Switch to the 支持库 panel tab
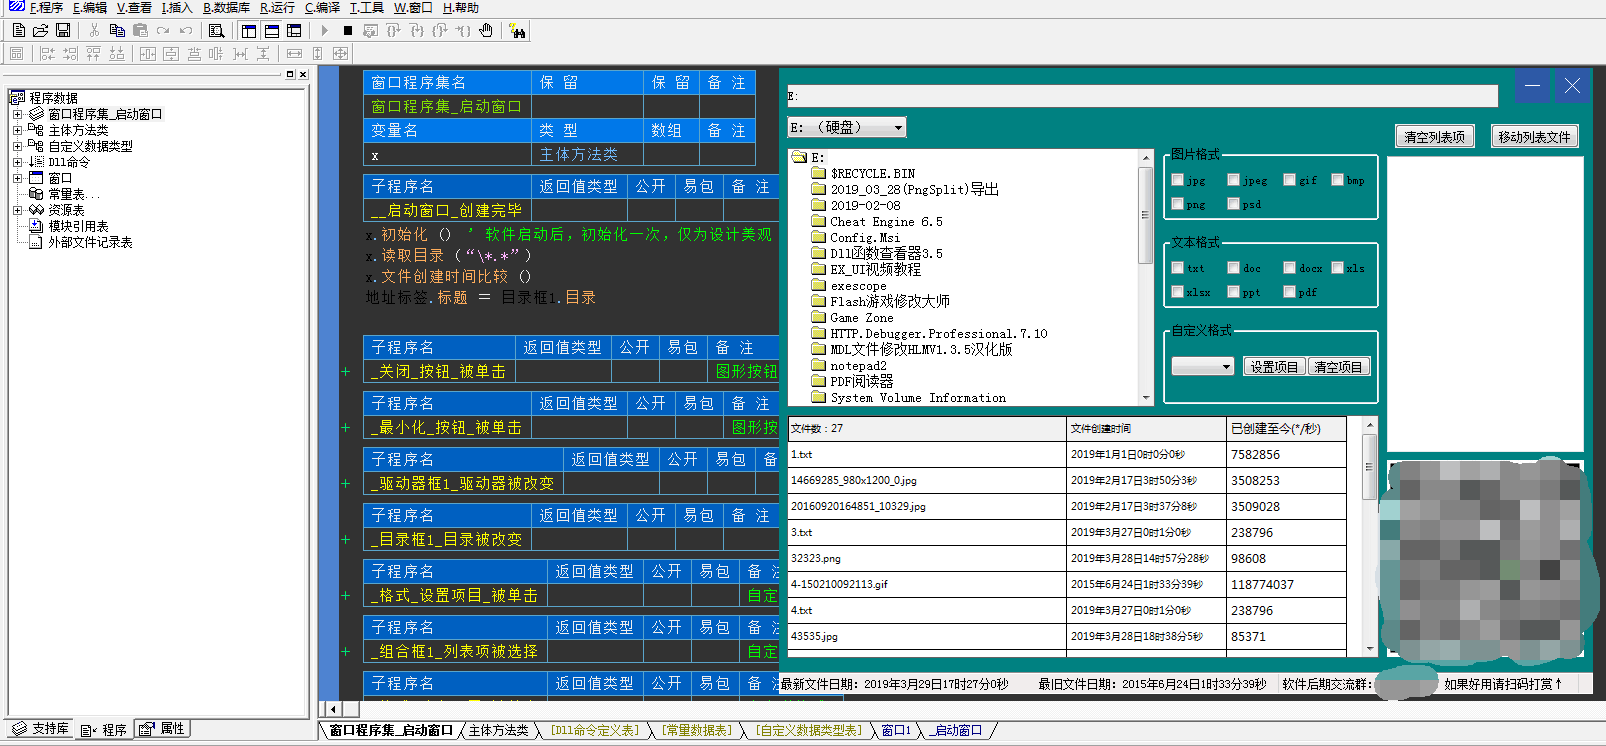The height and width of the screenshot is (746, 1606). pyautogui.click(x=41, y=729)
